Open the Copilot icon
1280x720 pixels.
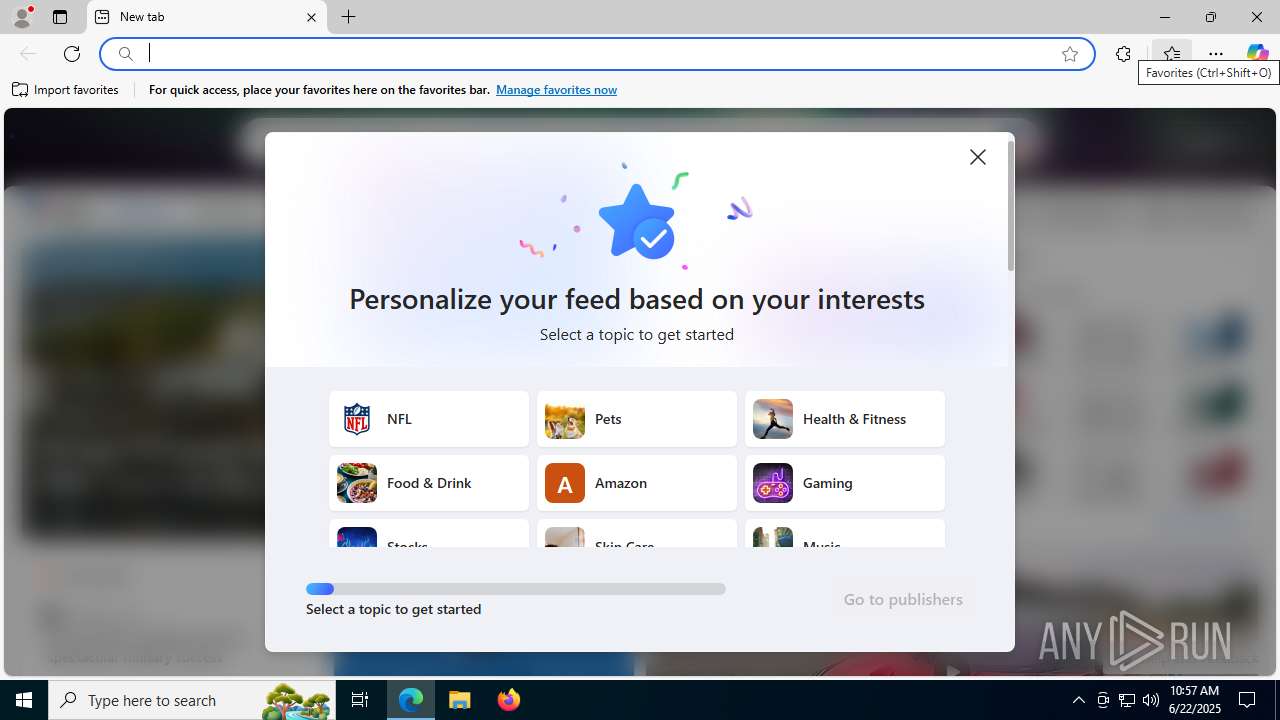pos(1257,54)
